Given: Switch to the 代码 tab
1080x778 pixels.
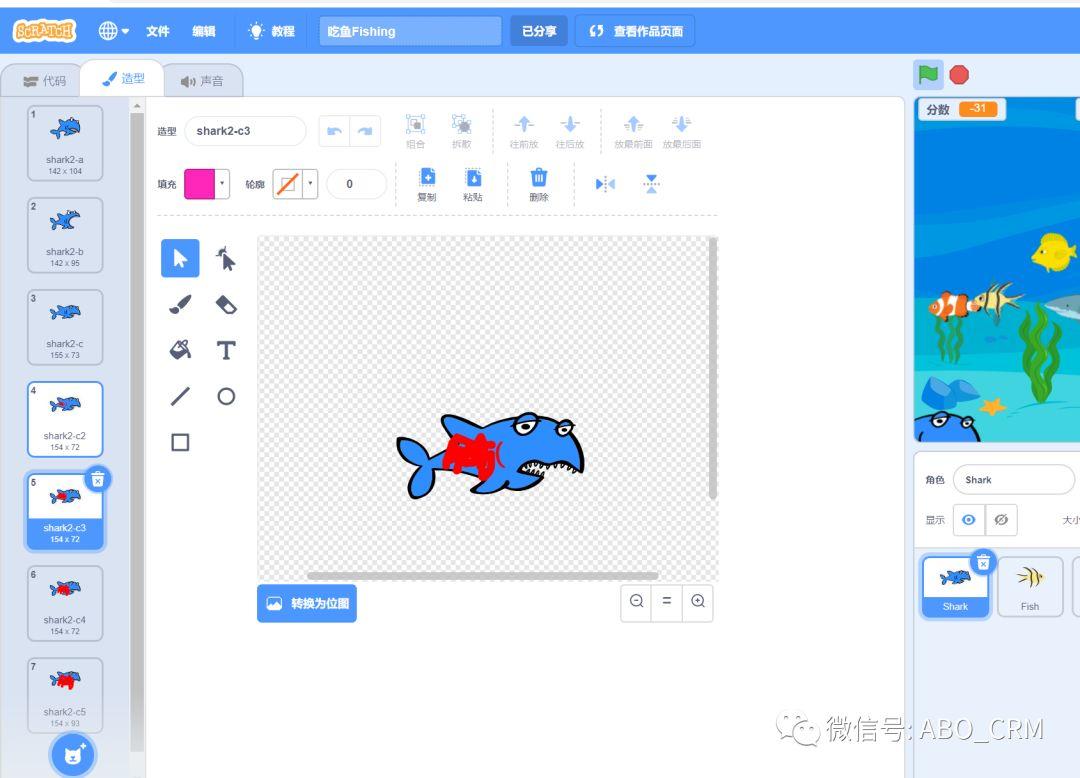Looking at the screenshot, I should pyautogui.click(x=43, y=81).
